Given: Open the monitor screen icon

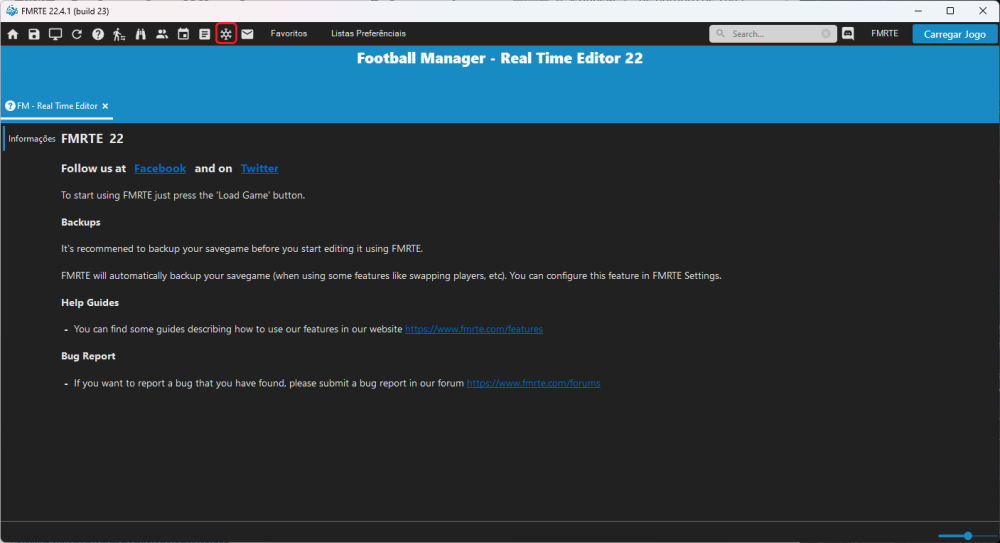Looking at the screenshot, I should [55, 34].
